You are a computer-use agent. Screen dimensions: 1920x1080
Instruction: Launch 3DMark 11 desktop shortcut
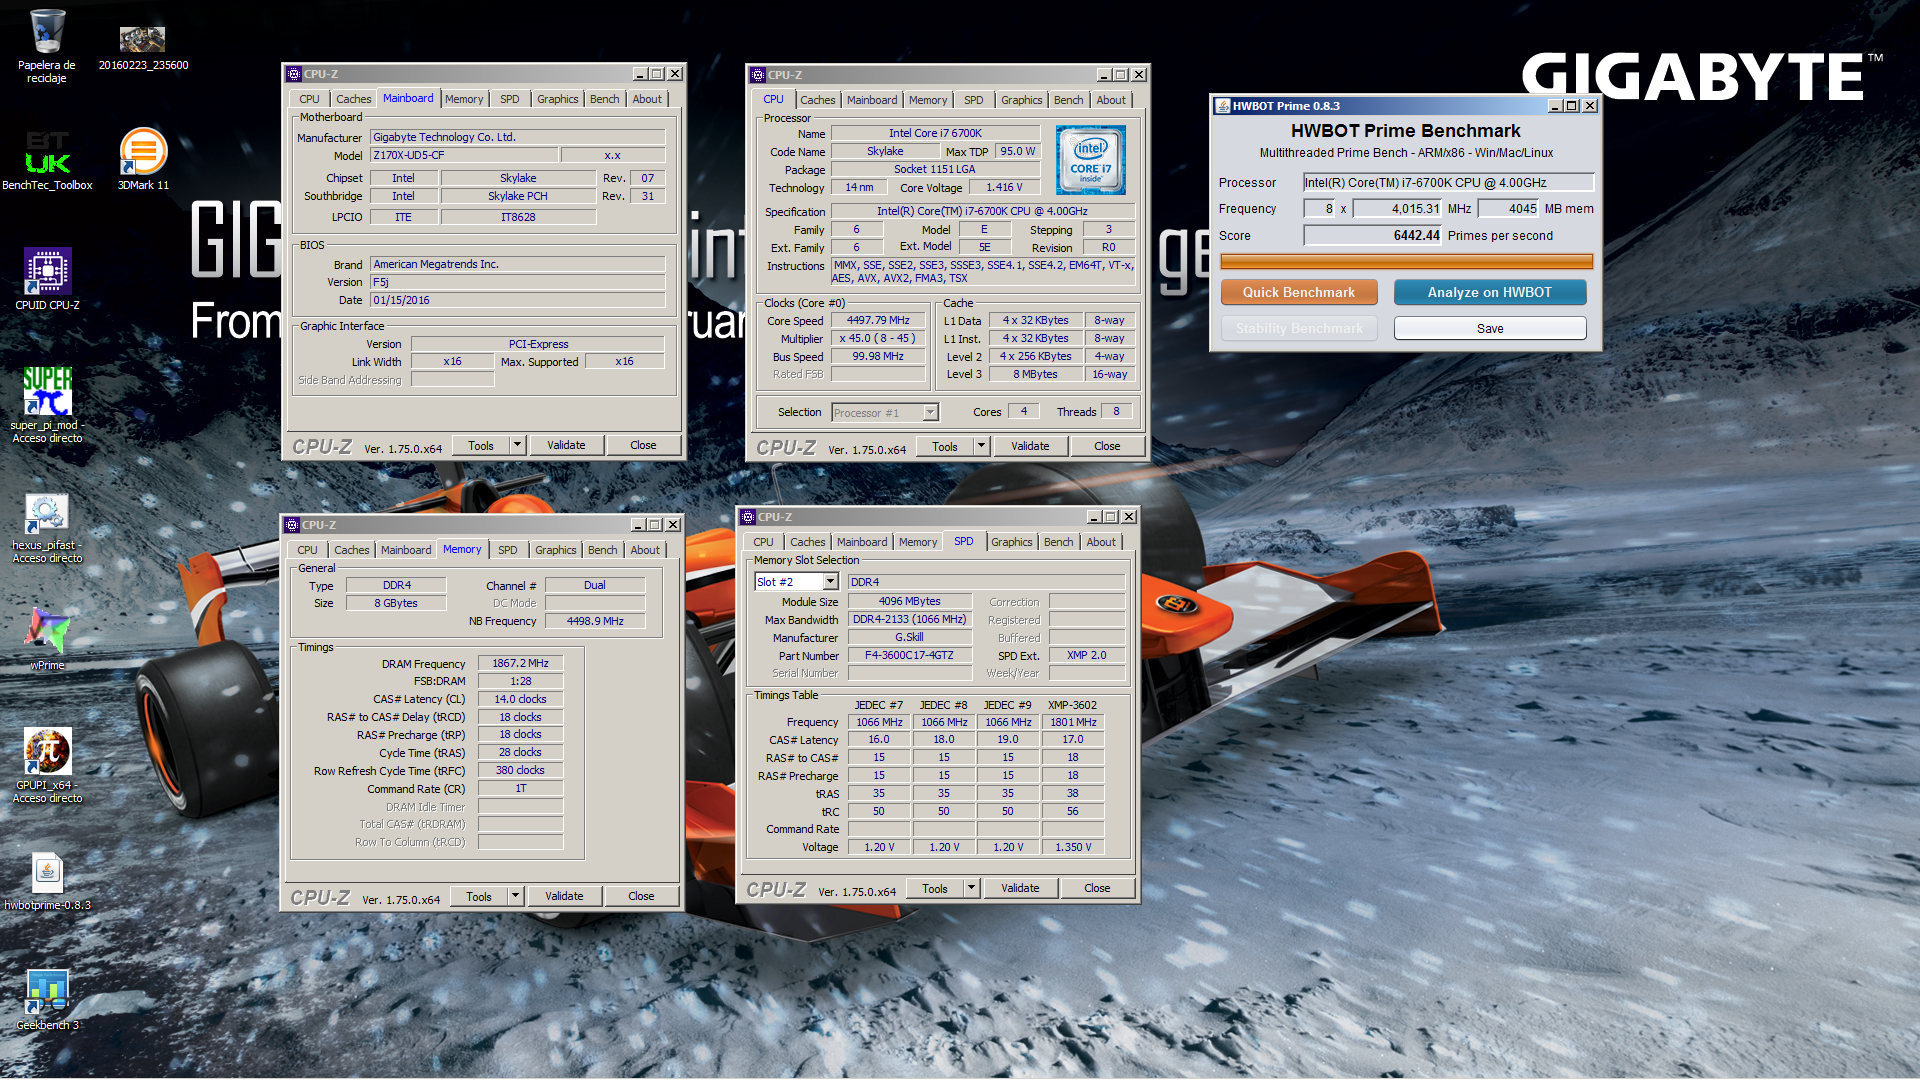pyautogui.click(x=143, y=159)
